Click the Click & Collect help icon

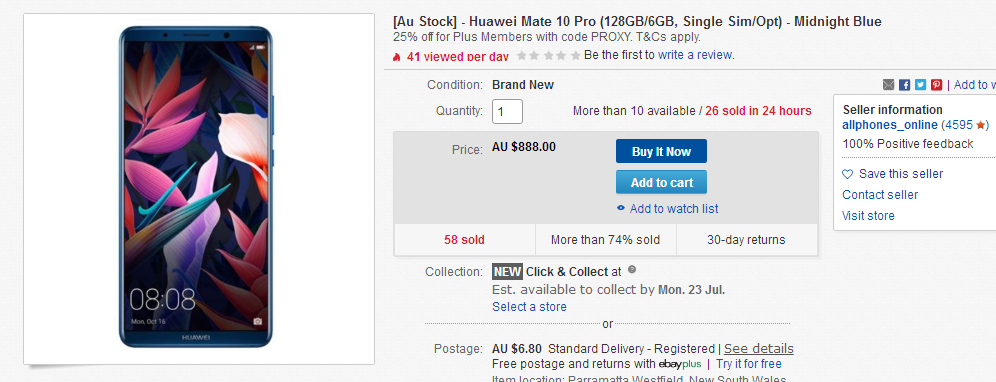click(x=632, y=269)
